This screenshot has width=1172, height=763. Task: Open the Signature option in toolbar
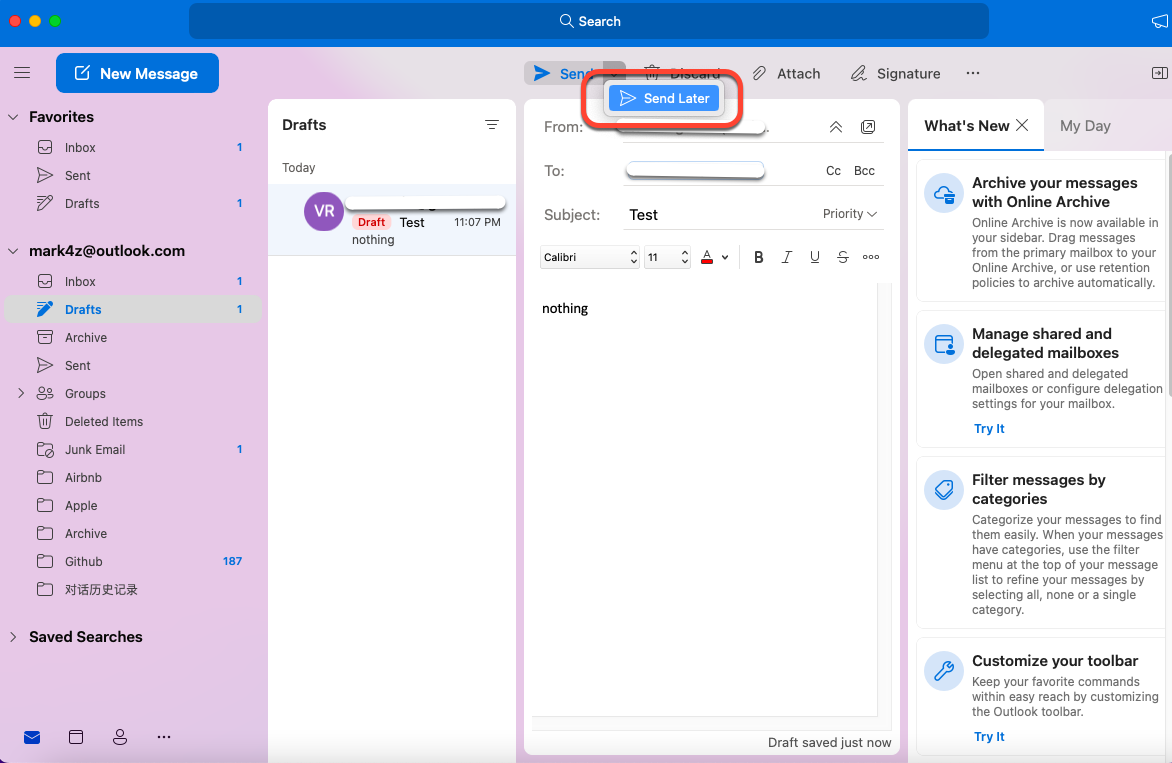click(895, 74)
